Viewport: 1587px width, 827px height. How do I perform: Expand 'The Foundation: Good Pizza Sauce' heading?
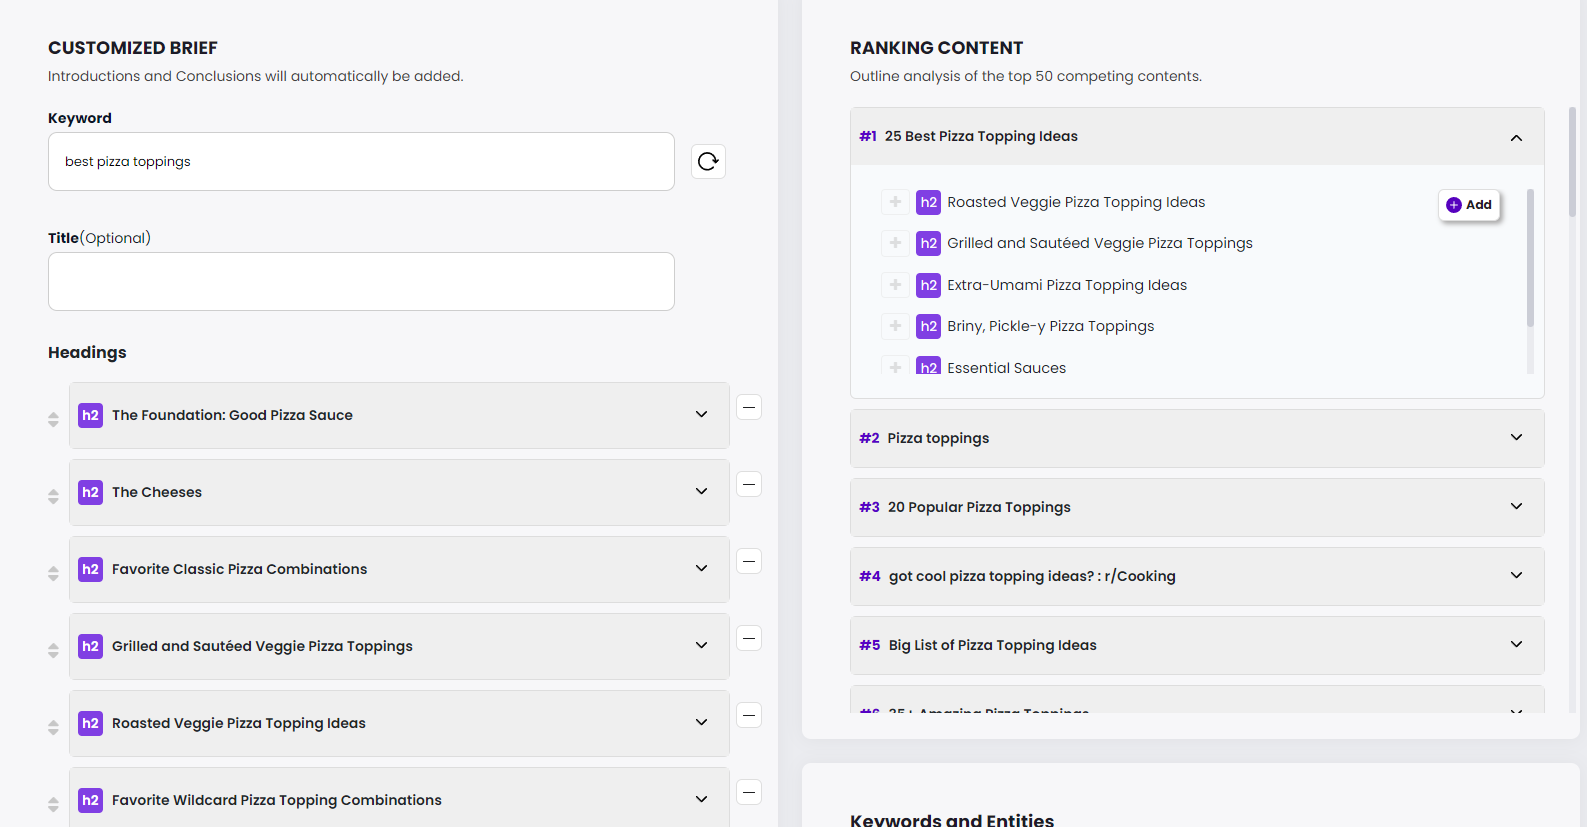click(701, 414)
